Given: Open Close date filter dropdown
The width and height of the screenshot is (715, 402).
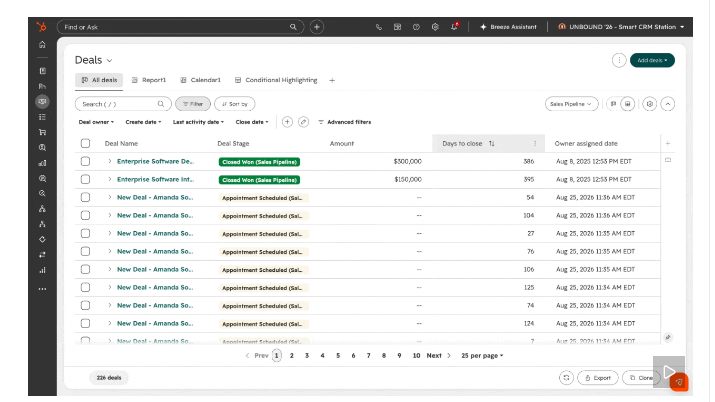Looking at the screenshot, I should [252, 122].
